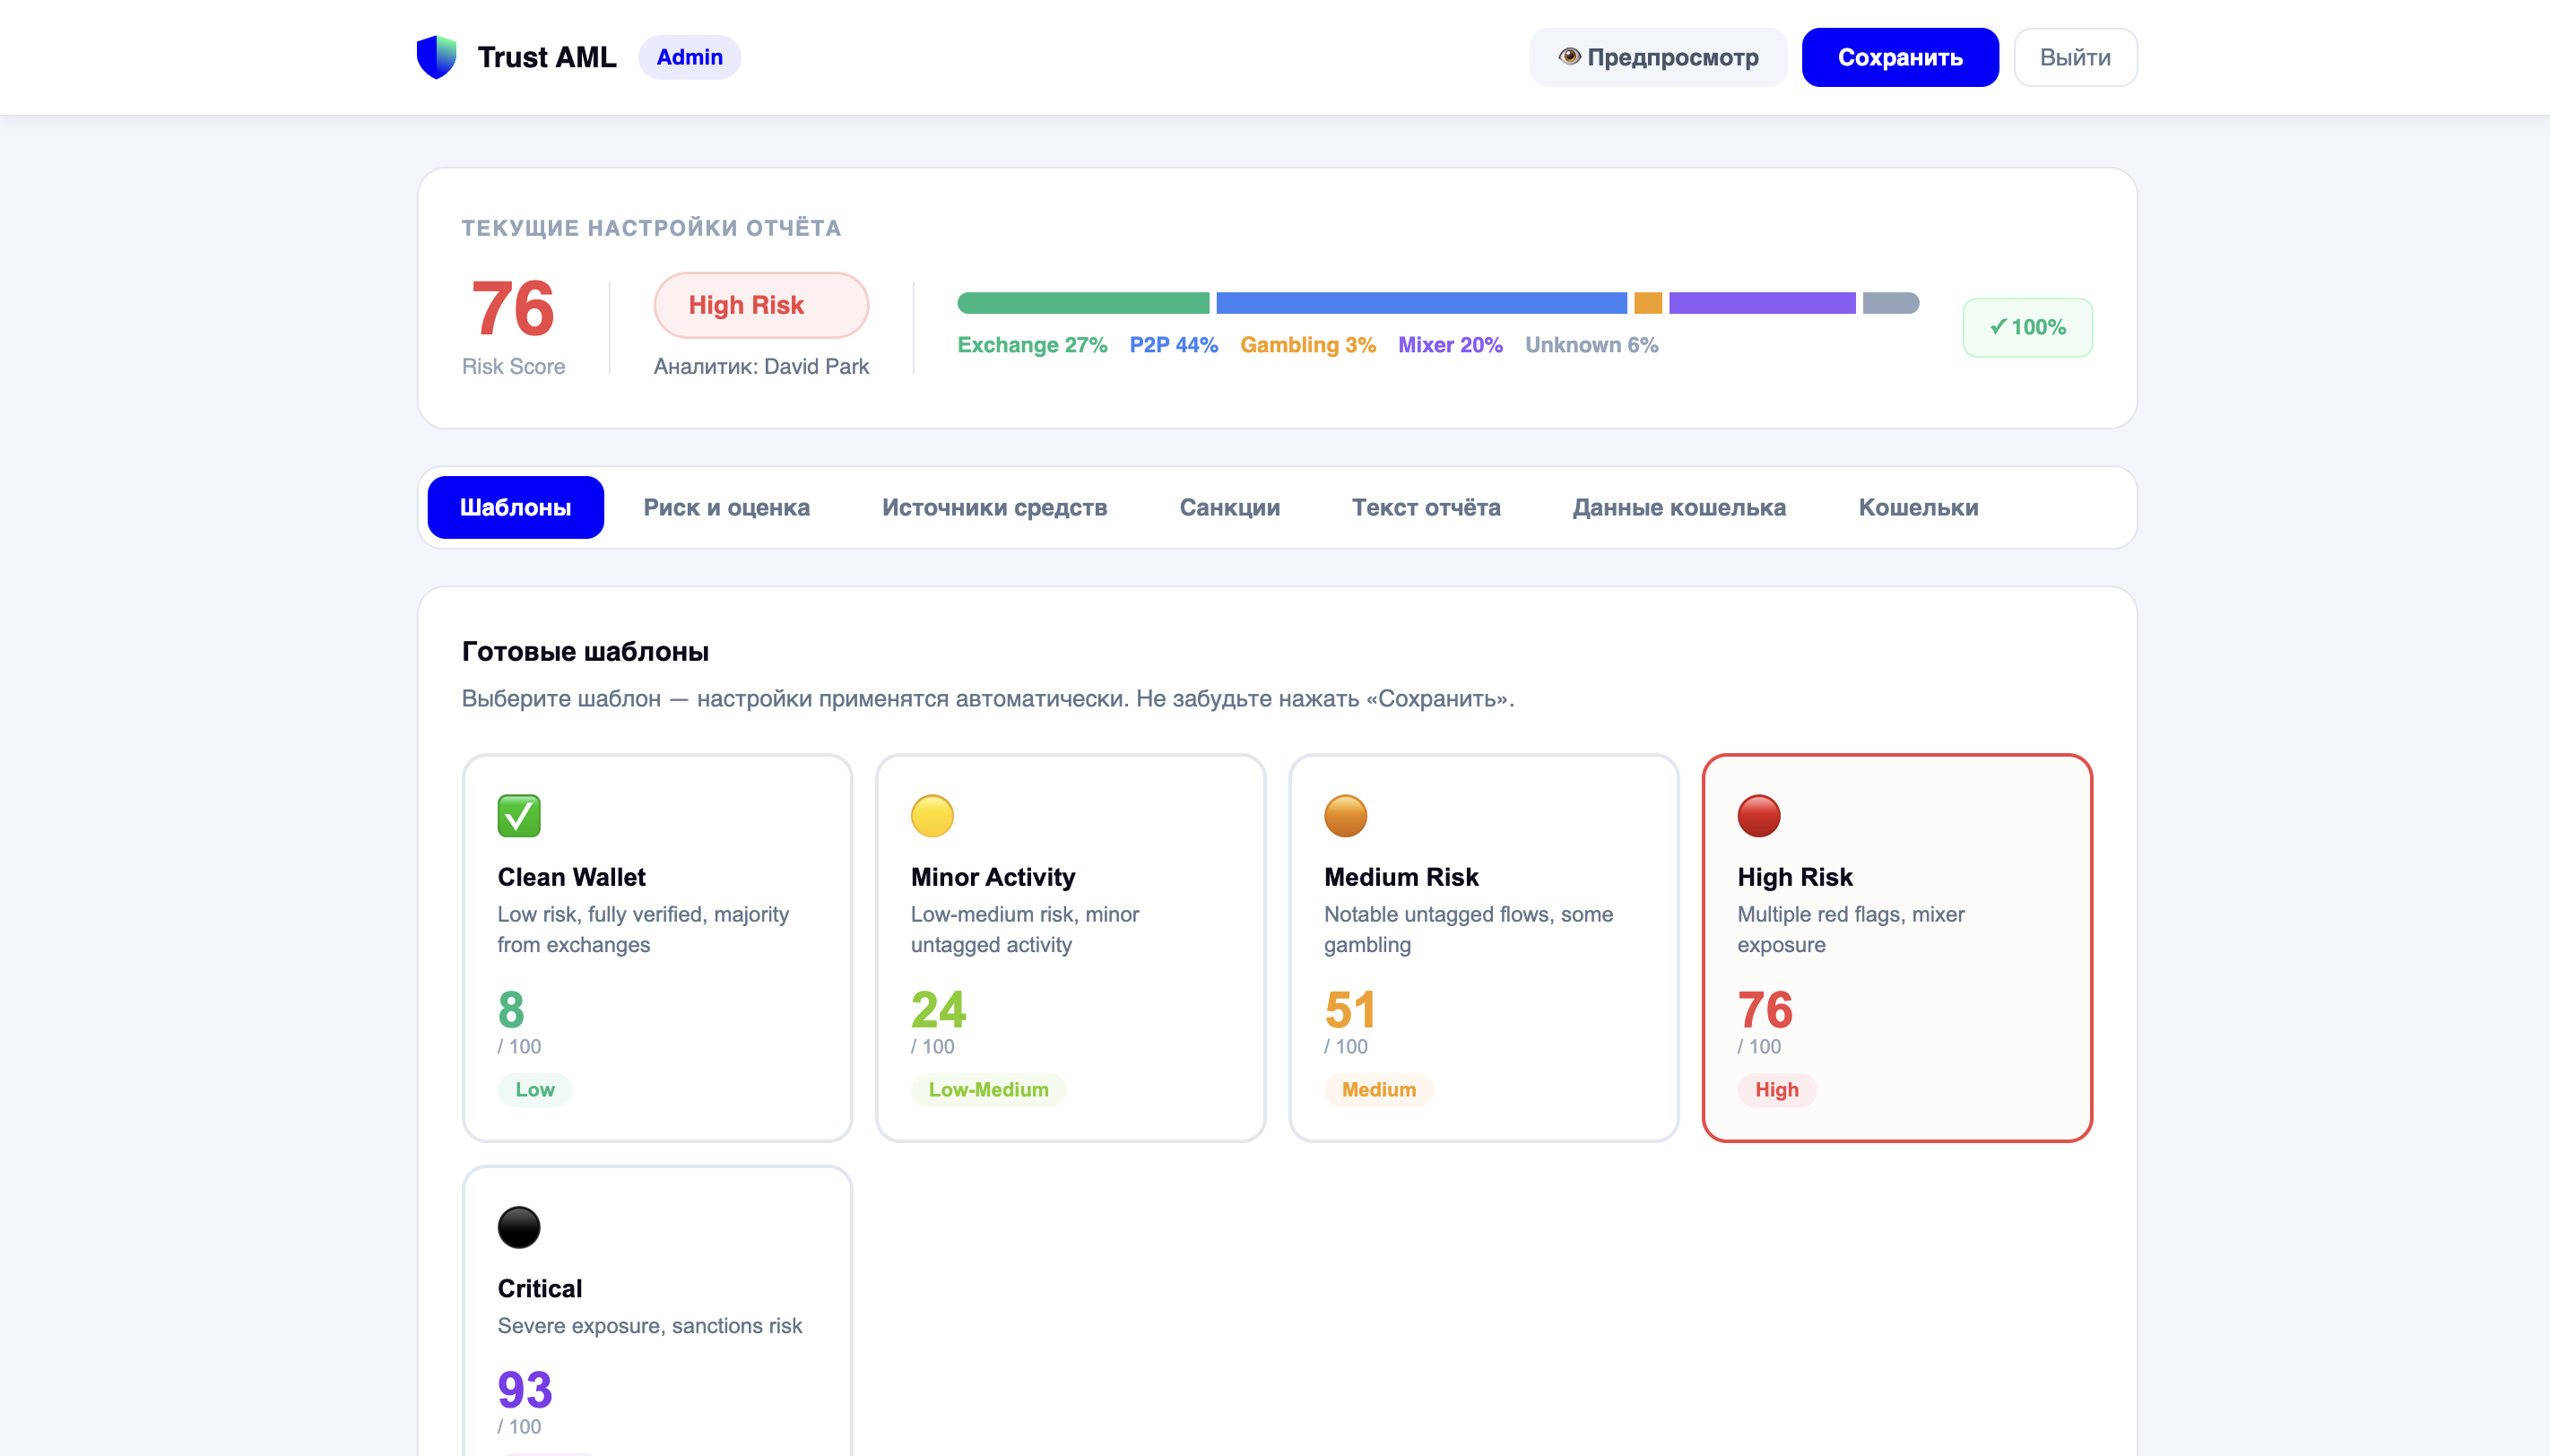The height and width of the screenshot is (1456, 2550).
Task: Click the Unknown 6% legend label
Action: [1592, 345]
